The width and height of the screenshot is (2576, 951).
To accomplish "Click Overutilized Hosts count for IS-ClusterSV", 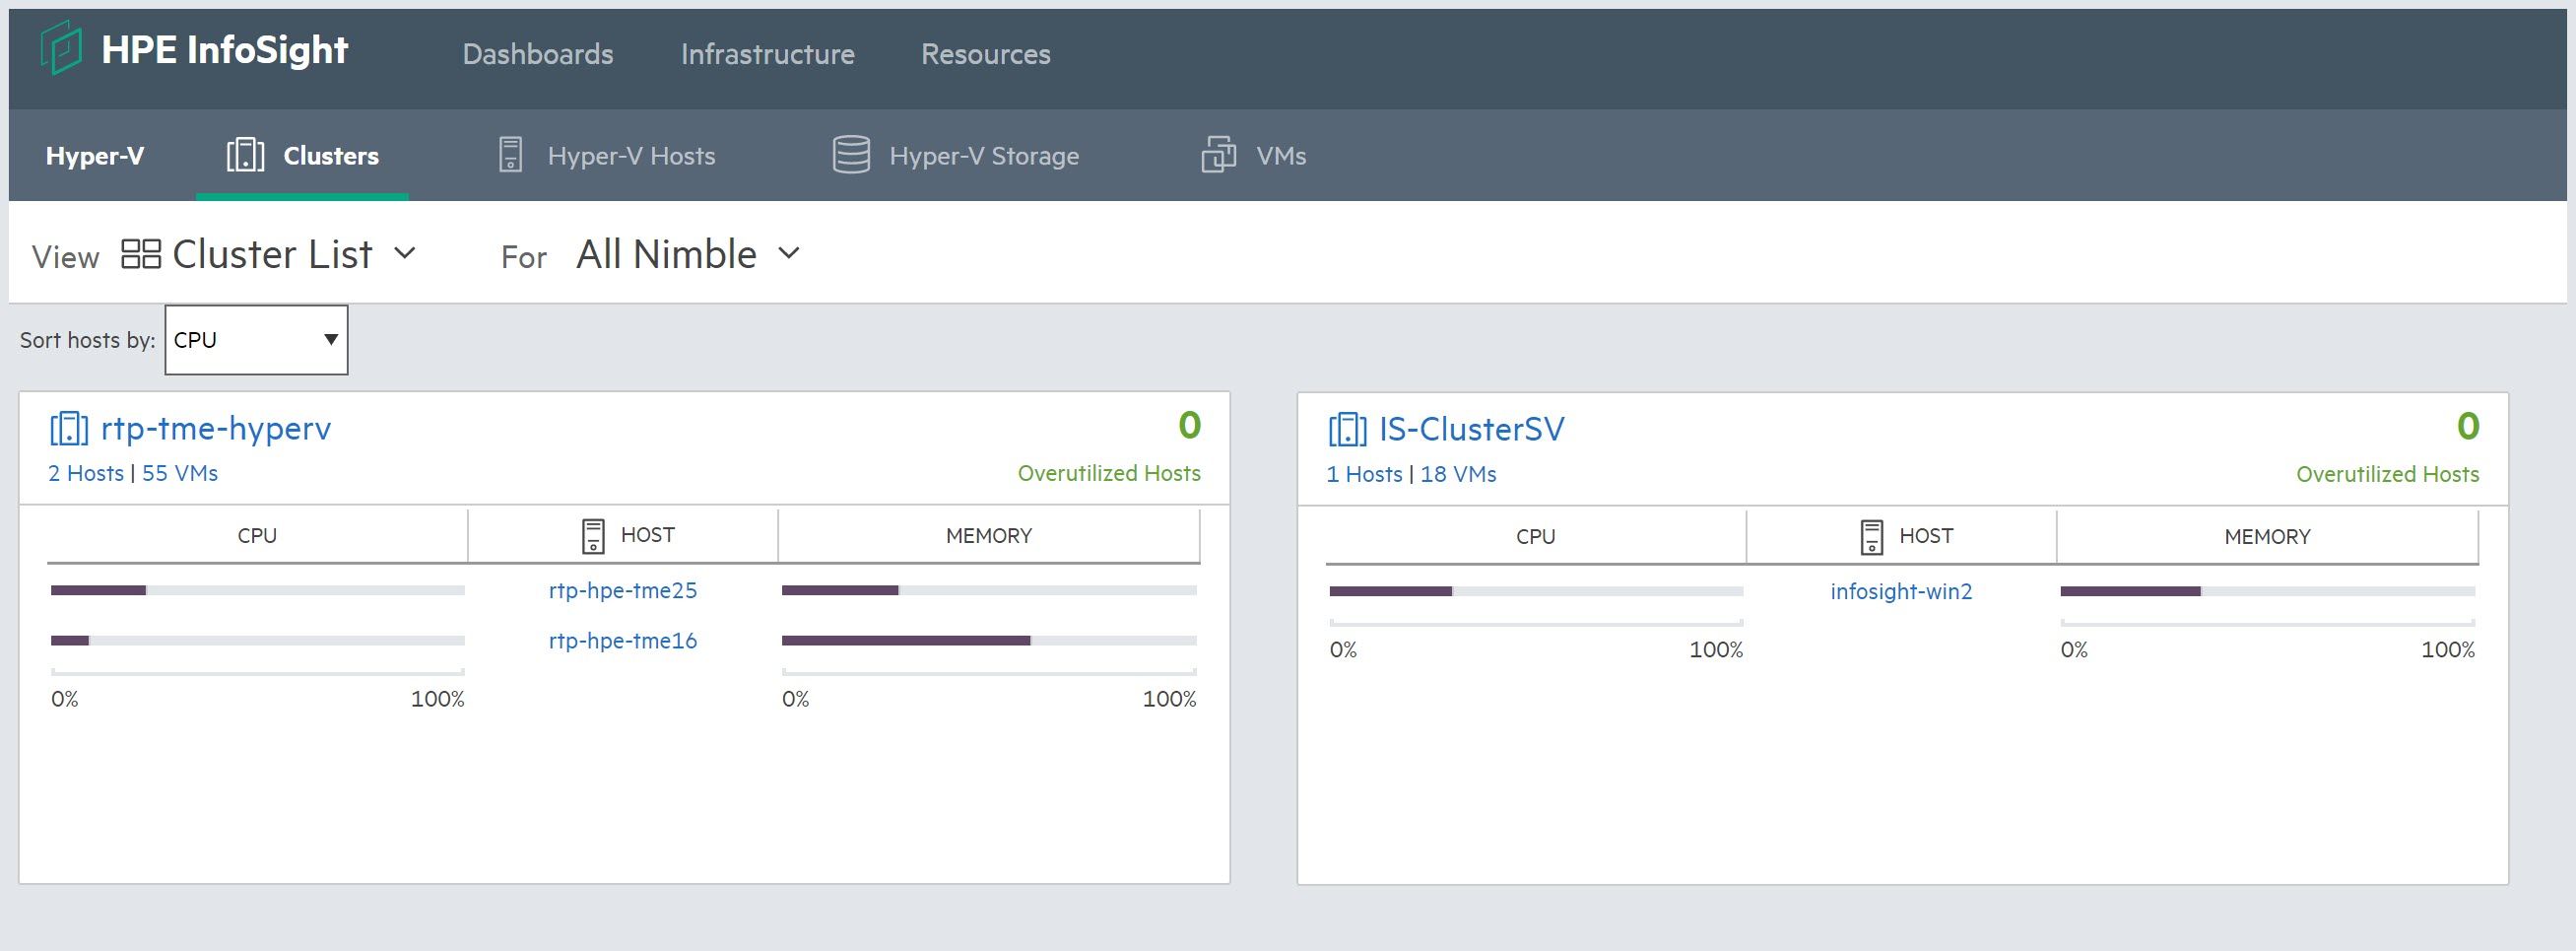I will [2468, 426].
